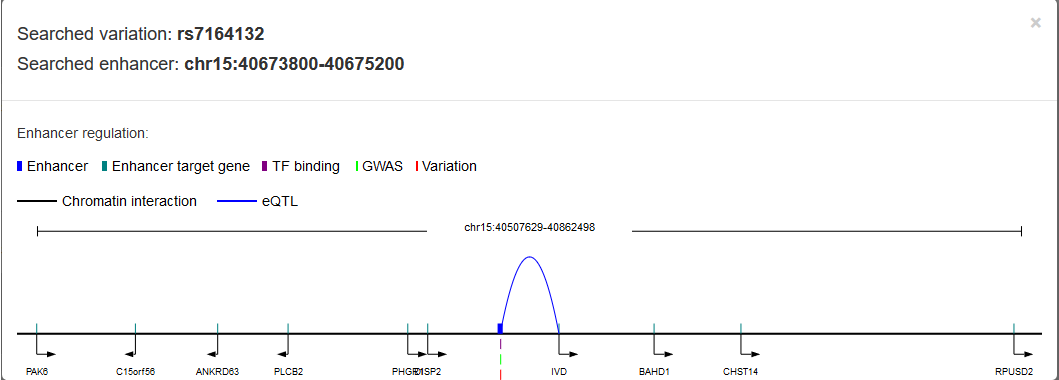
Task: Click the Enhancer target gene legend entry
Action: point(176,166)
